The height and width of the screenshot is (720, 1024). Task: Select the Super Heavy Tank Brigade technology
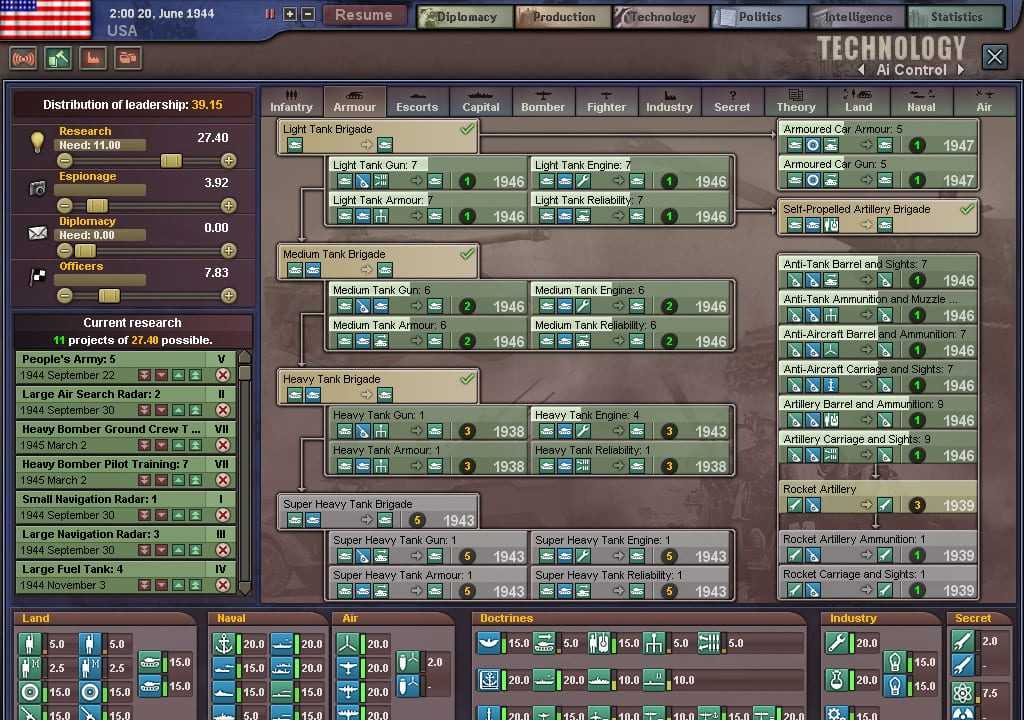point(379,512)
